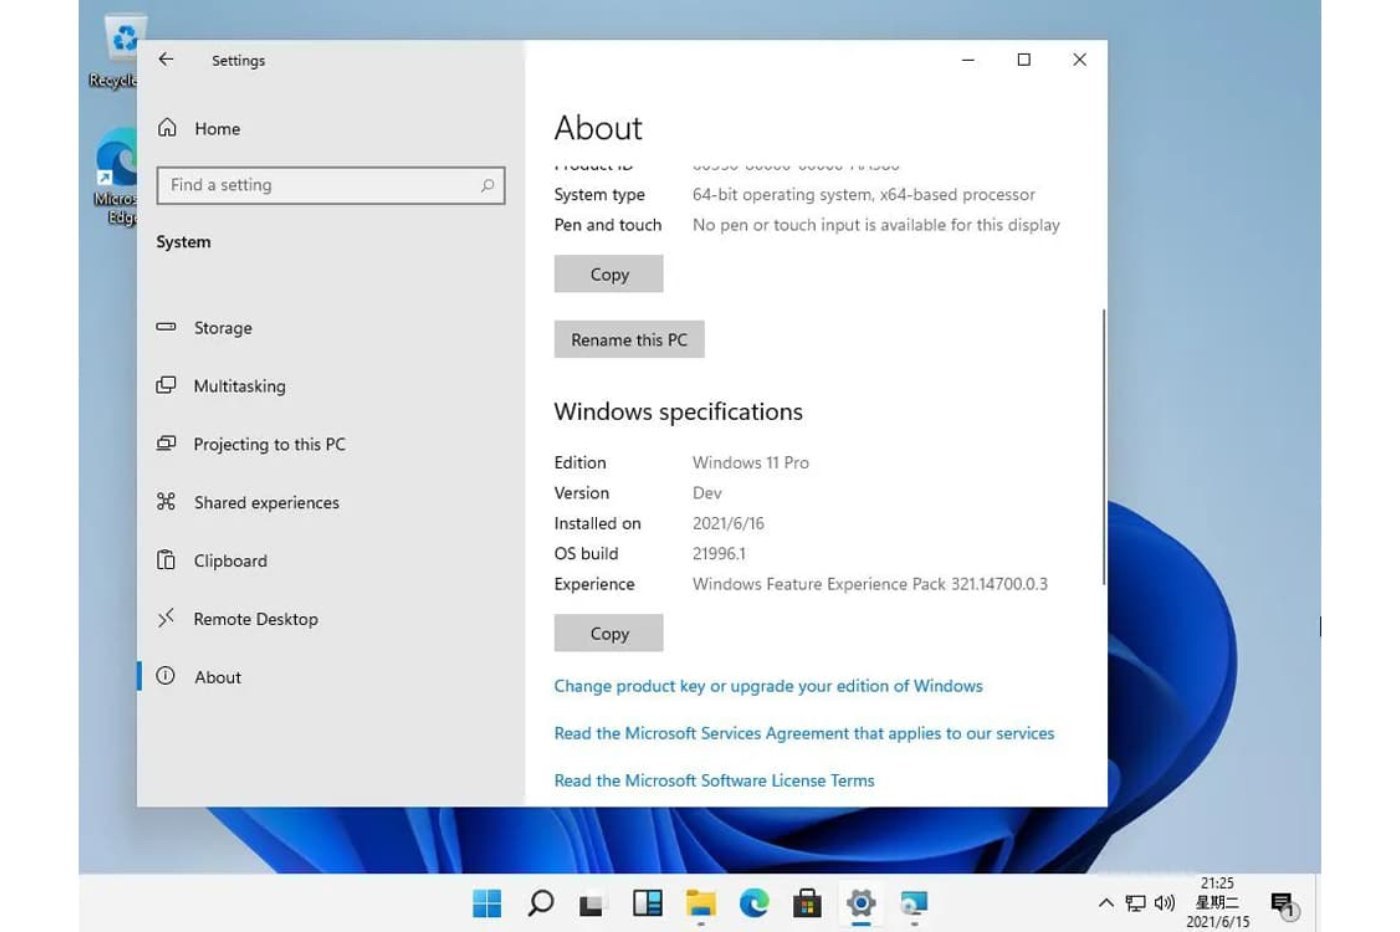1400x932 pixels.
Task: Go back using the Settings back arrow
Action: click(x=166, y=60)
